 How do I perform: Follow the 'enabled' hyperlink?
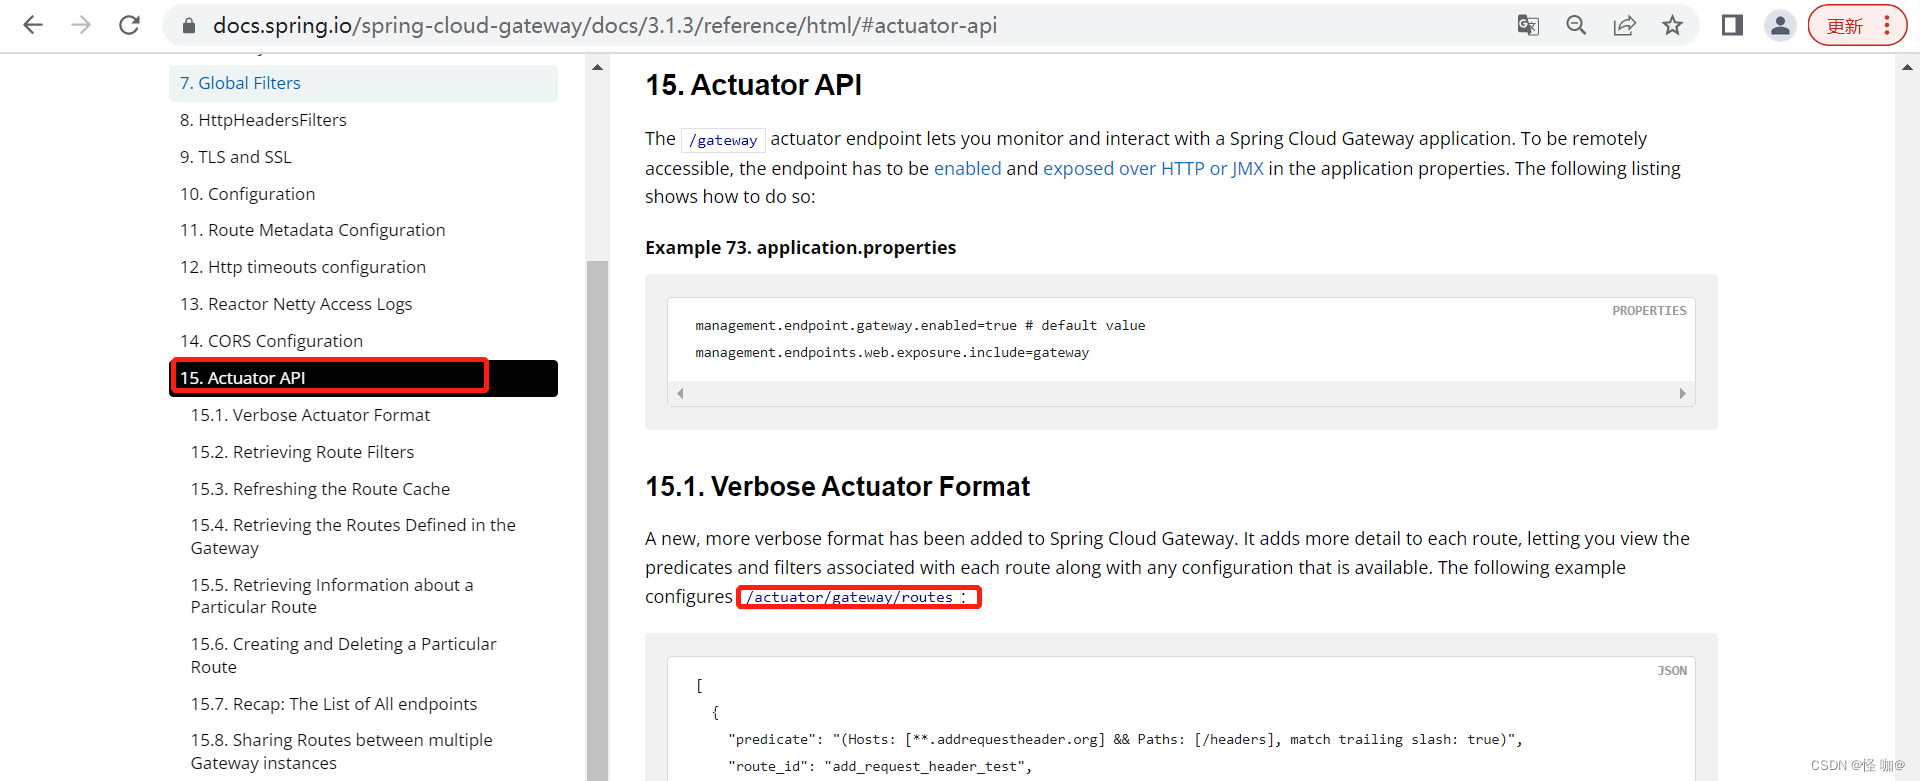(967, 168)
